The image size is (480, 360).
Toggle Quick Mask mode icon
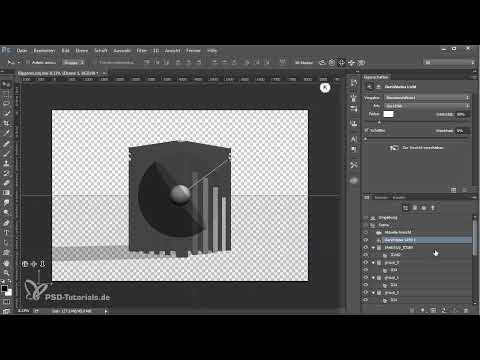[x=6, y=302]
